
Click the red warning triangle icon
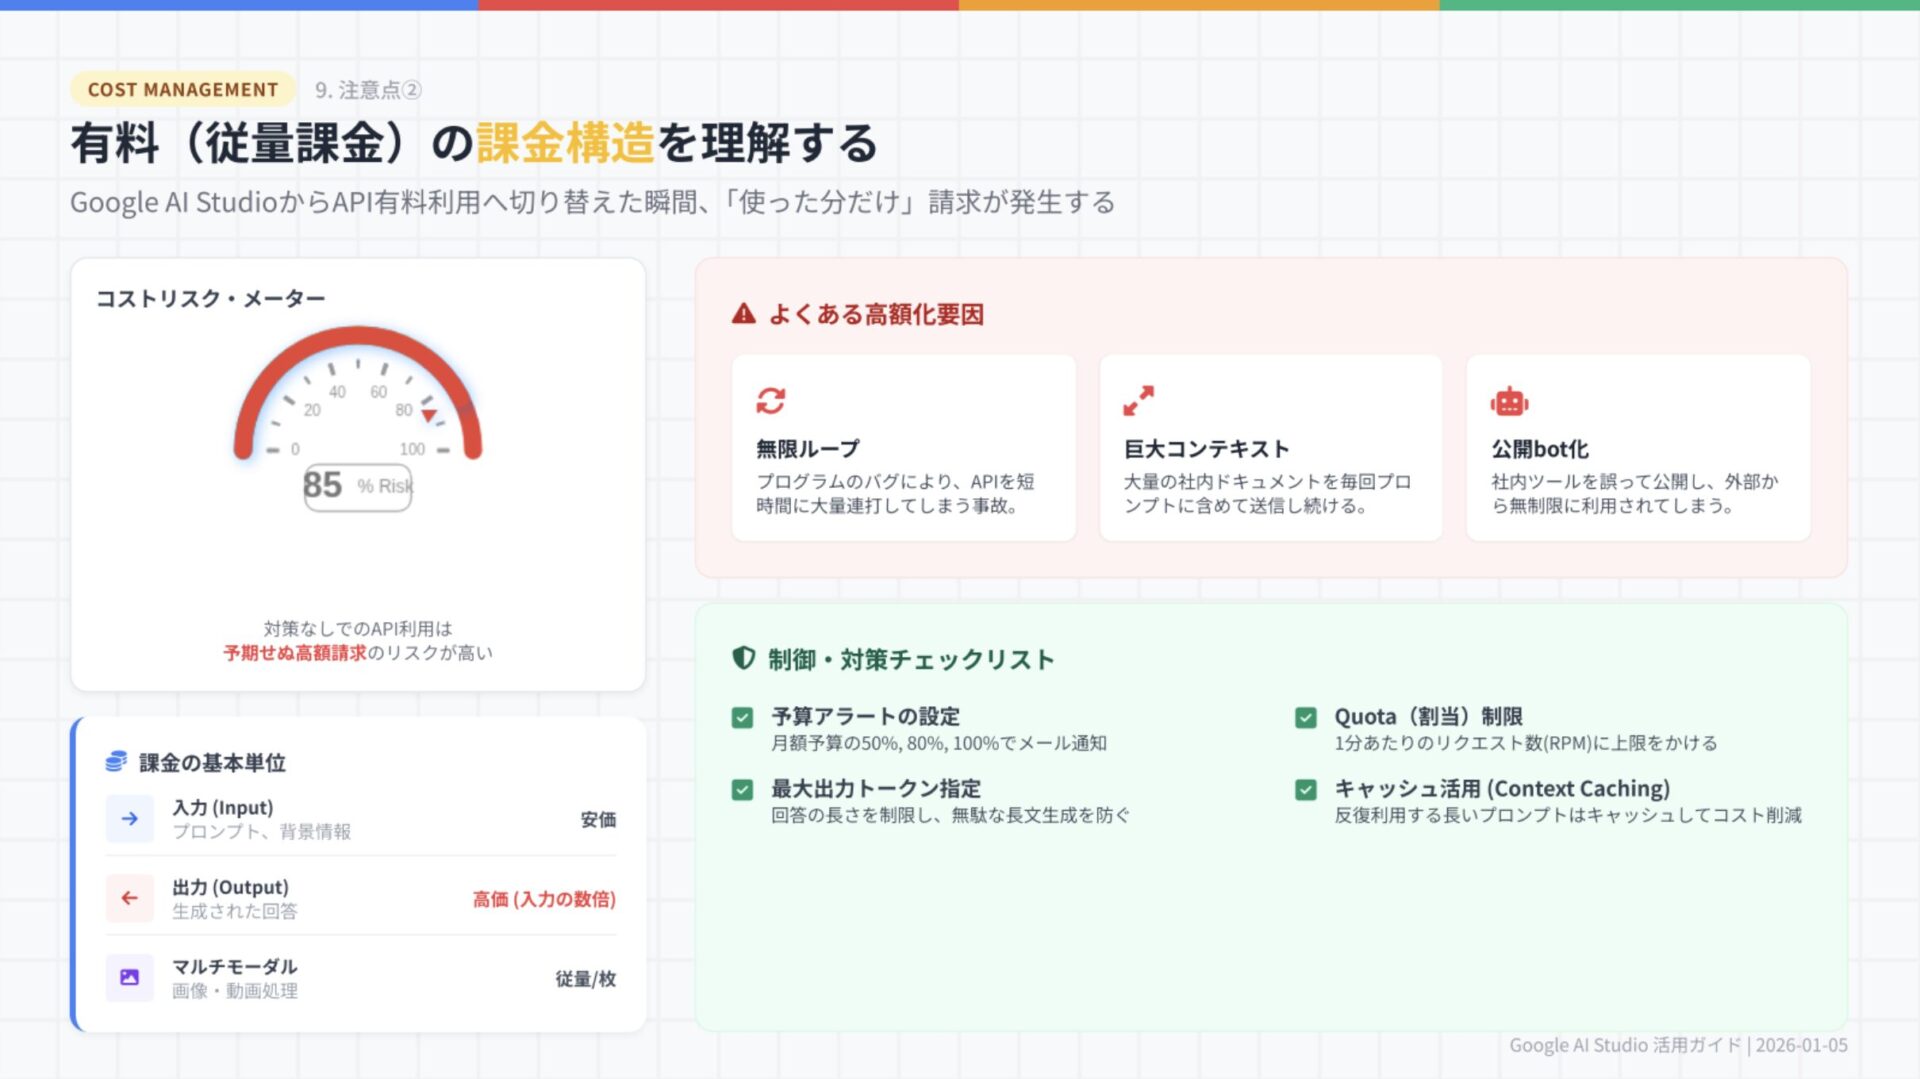click(743, 314)
